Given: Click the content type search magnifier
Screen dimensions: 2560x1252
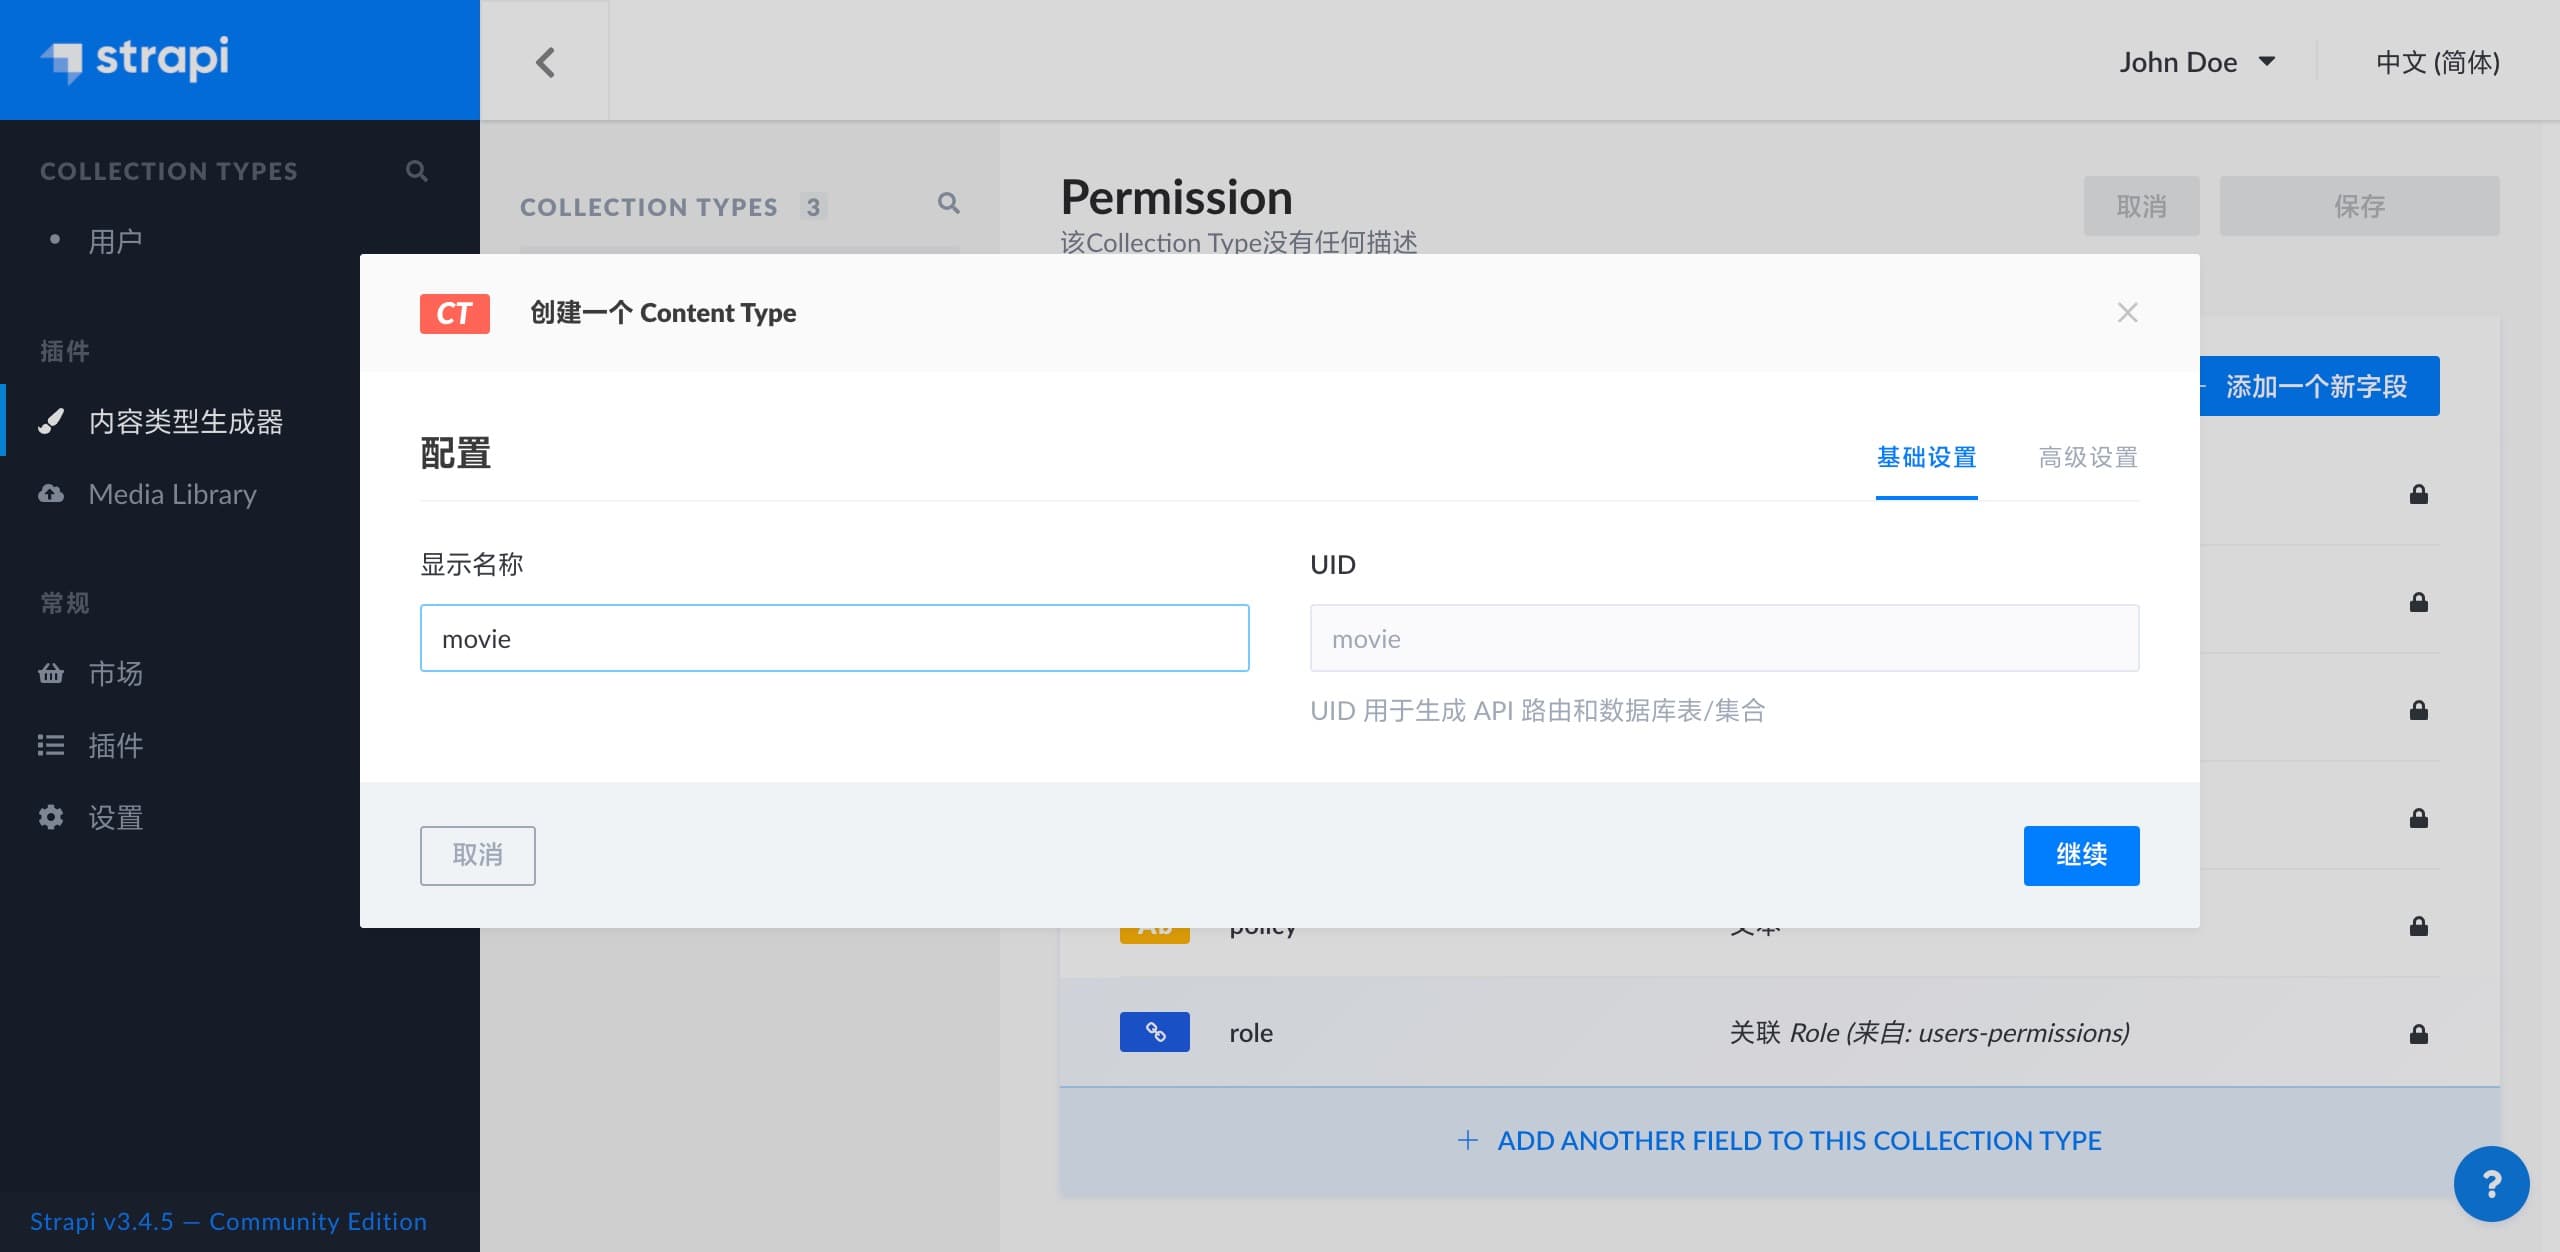Looking at the screenshot, I should 948,204.
